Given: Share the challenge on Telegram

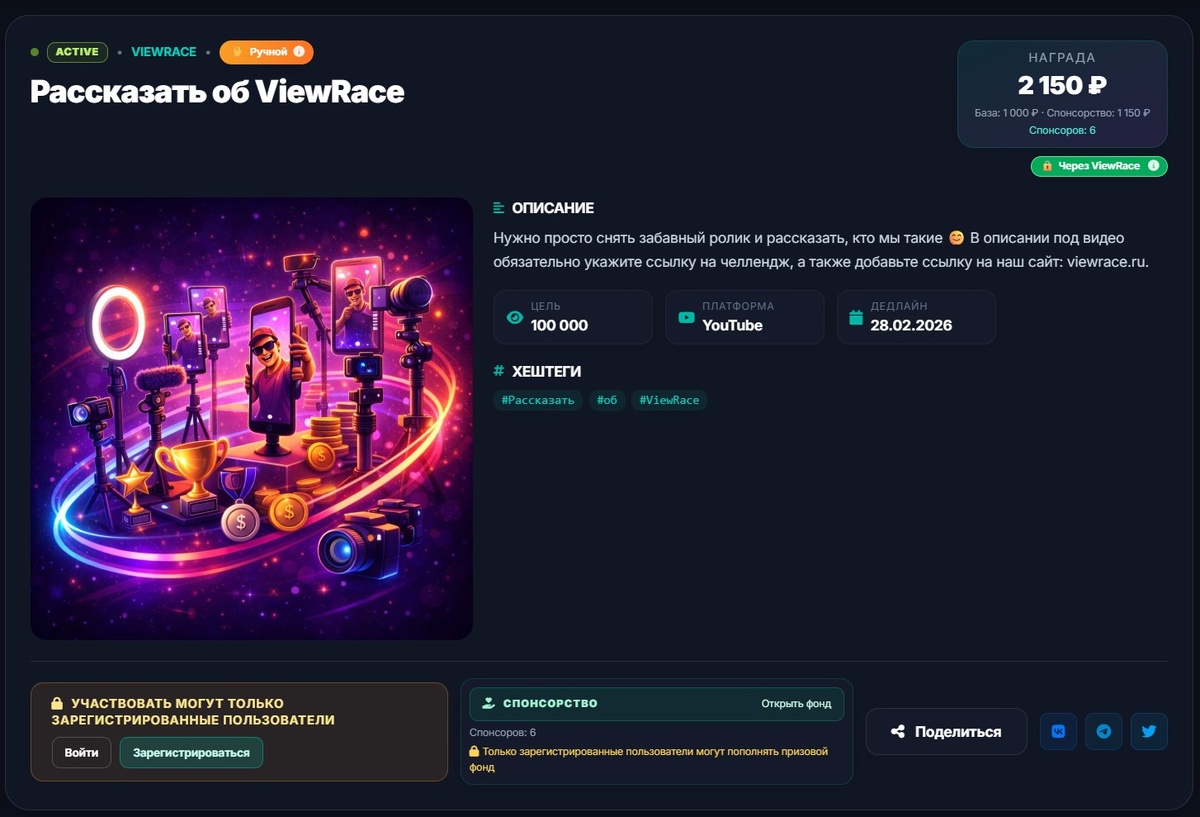Looking at the screenshot, I should pyautogui.click(x=1103, y=731).
